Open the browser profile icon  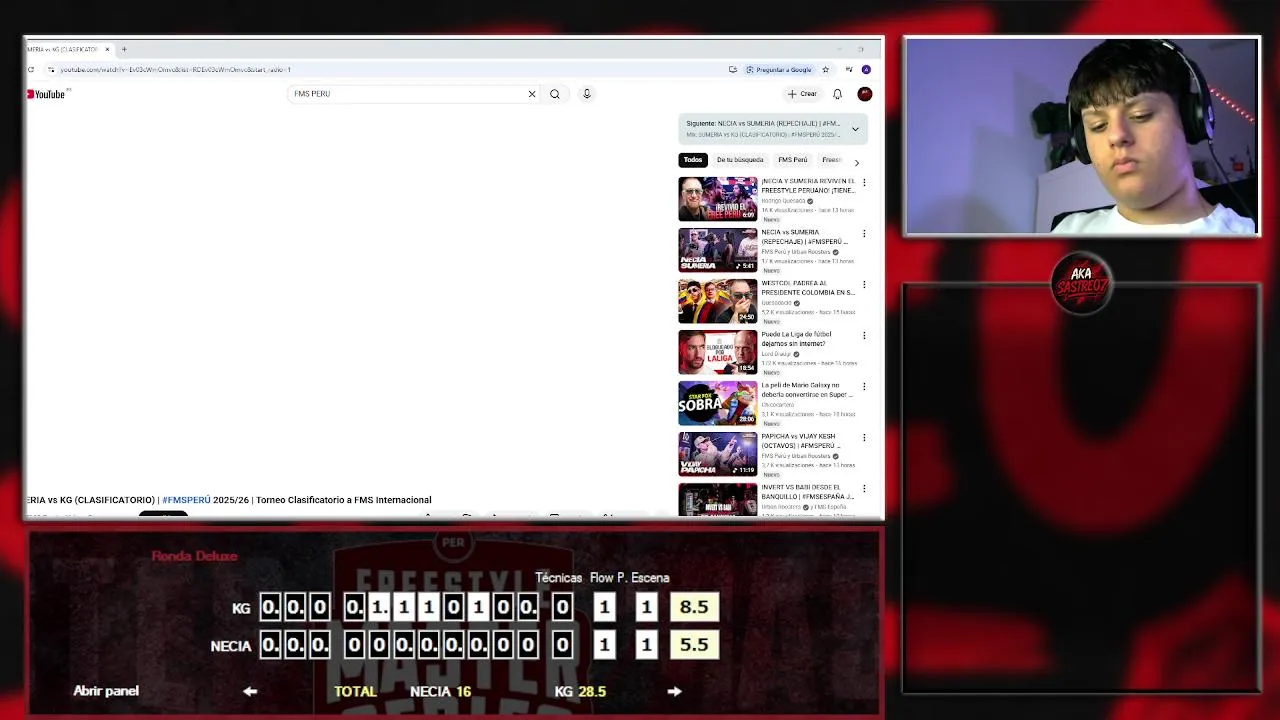pyautogui.click(x=866, y=70)
